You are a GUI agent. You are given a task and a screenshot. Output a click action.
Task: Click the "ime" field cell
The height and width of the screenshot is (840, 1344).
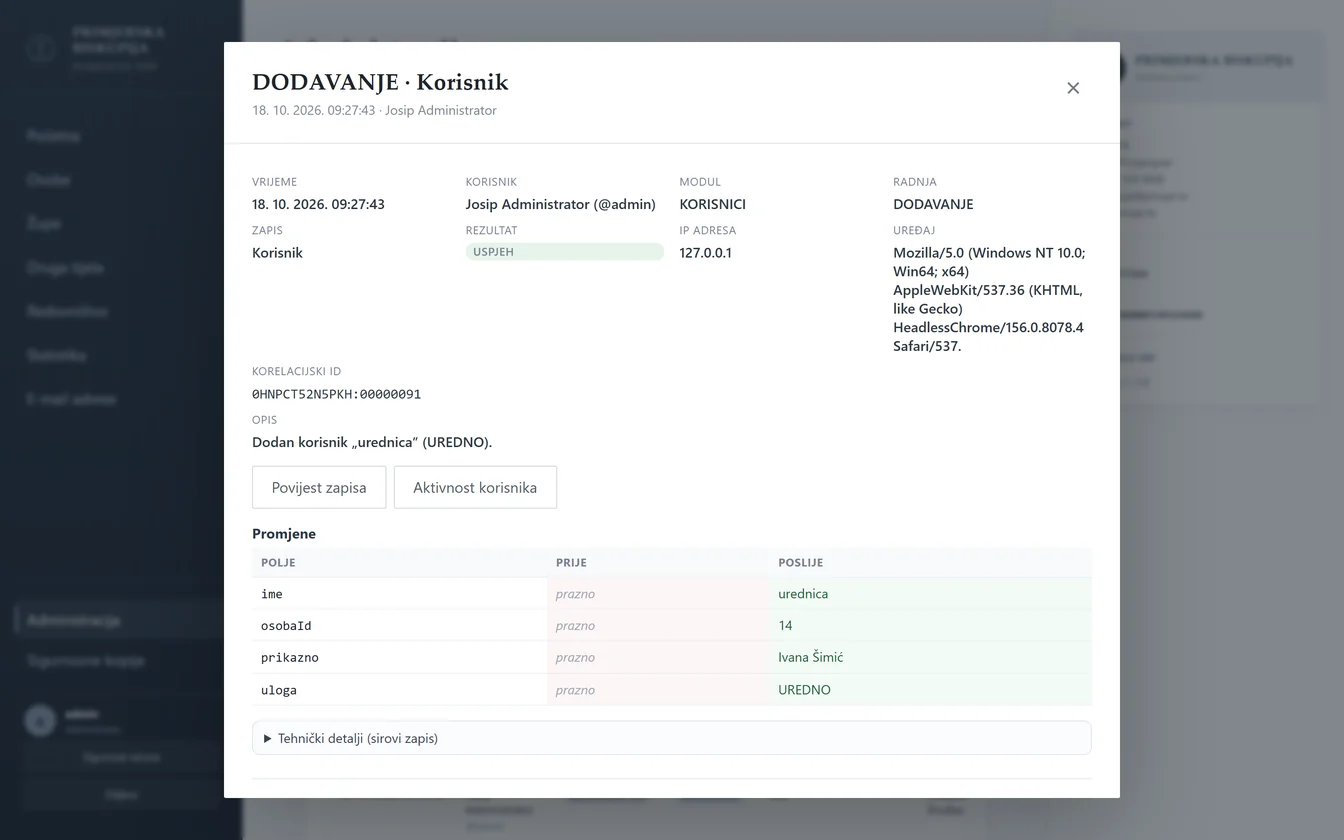[400, 594]
